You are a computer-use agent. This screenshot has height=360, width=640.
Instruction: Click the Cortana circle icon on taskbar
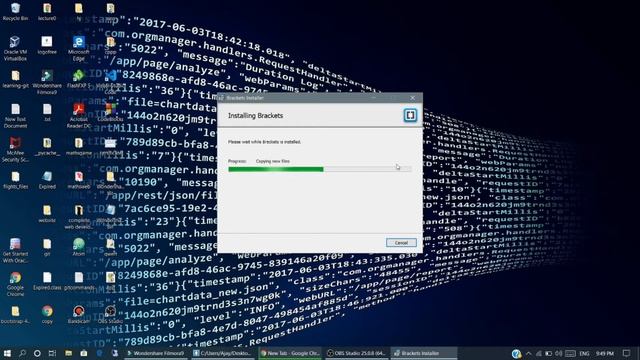click(x=37, y=353)
